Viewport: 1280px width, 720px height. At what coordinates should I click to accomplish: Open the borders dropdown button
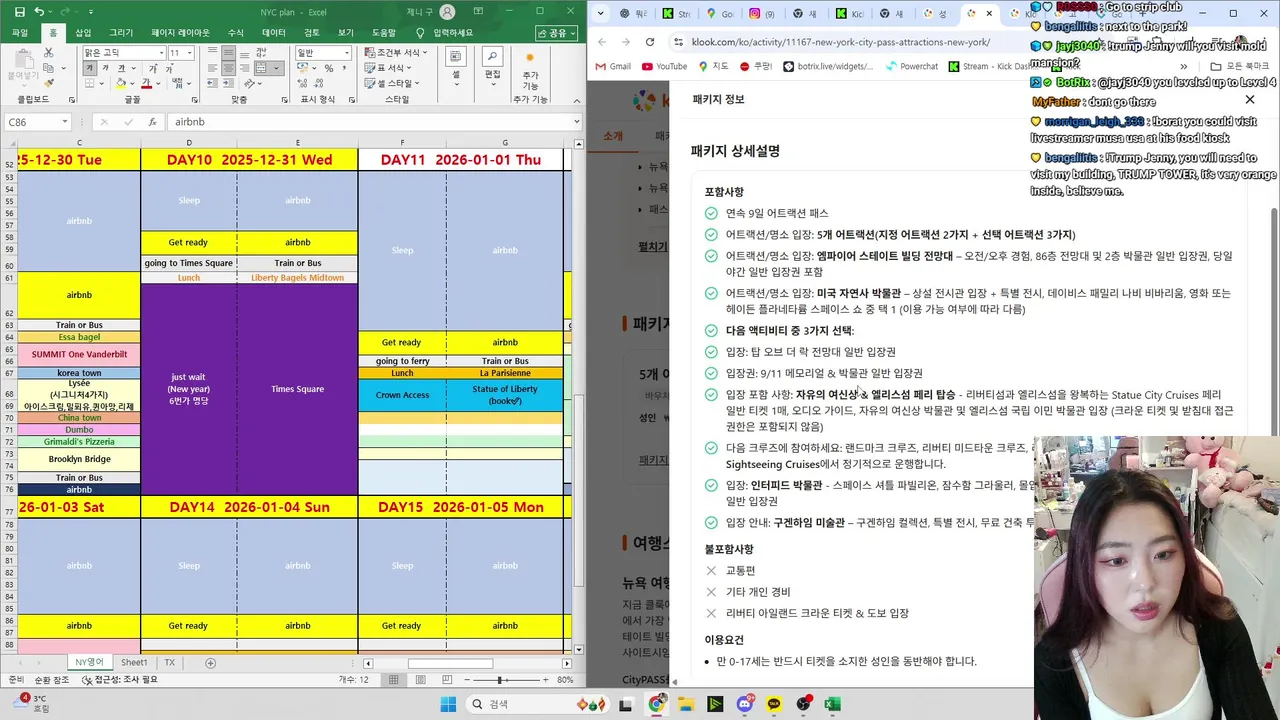pyautogui.click(x=101, y=83)
